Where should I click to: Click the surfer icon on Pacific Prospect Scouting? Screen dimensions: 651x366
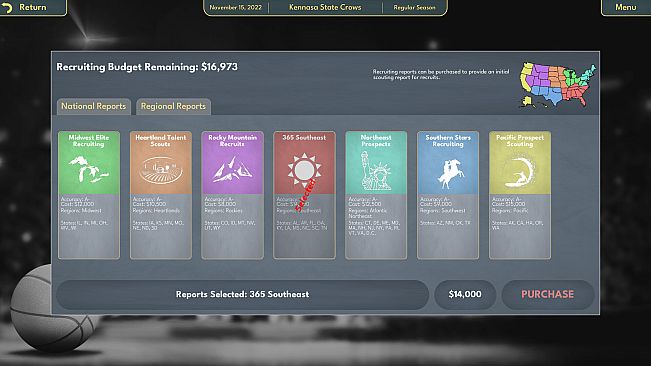coord(520,172)
